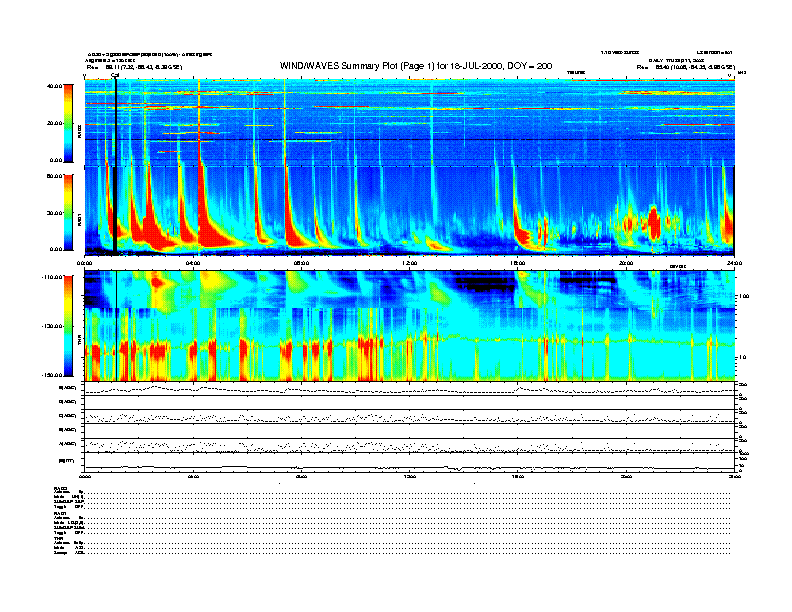This screenshot has height=612, width=792.
Task: Click the top line plot strip below TNR
Action: tap(410, 388)
